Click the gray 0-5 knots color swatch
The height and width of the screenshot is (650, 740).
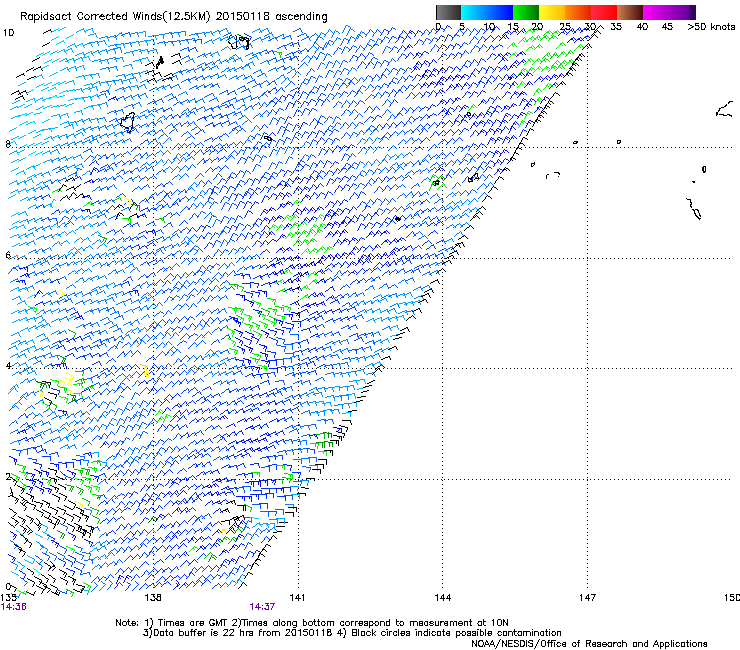click(448, 12)
